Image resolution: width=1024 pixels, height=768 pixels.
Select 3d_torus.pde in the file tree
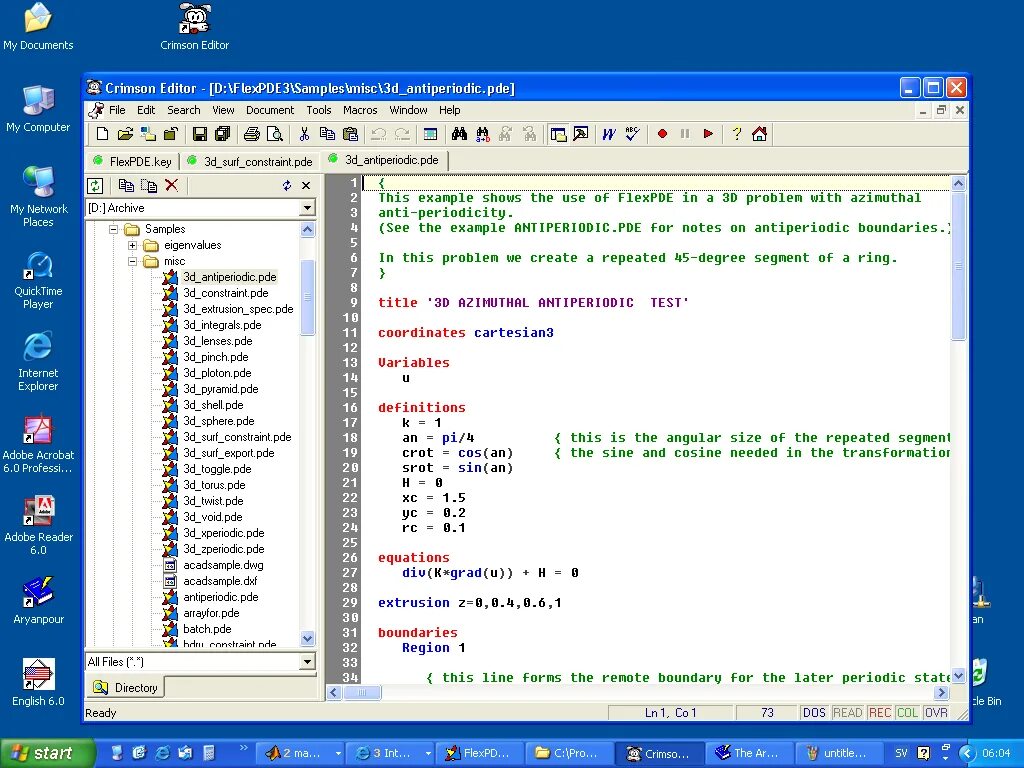(214, 485)
